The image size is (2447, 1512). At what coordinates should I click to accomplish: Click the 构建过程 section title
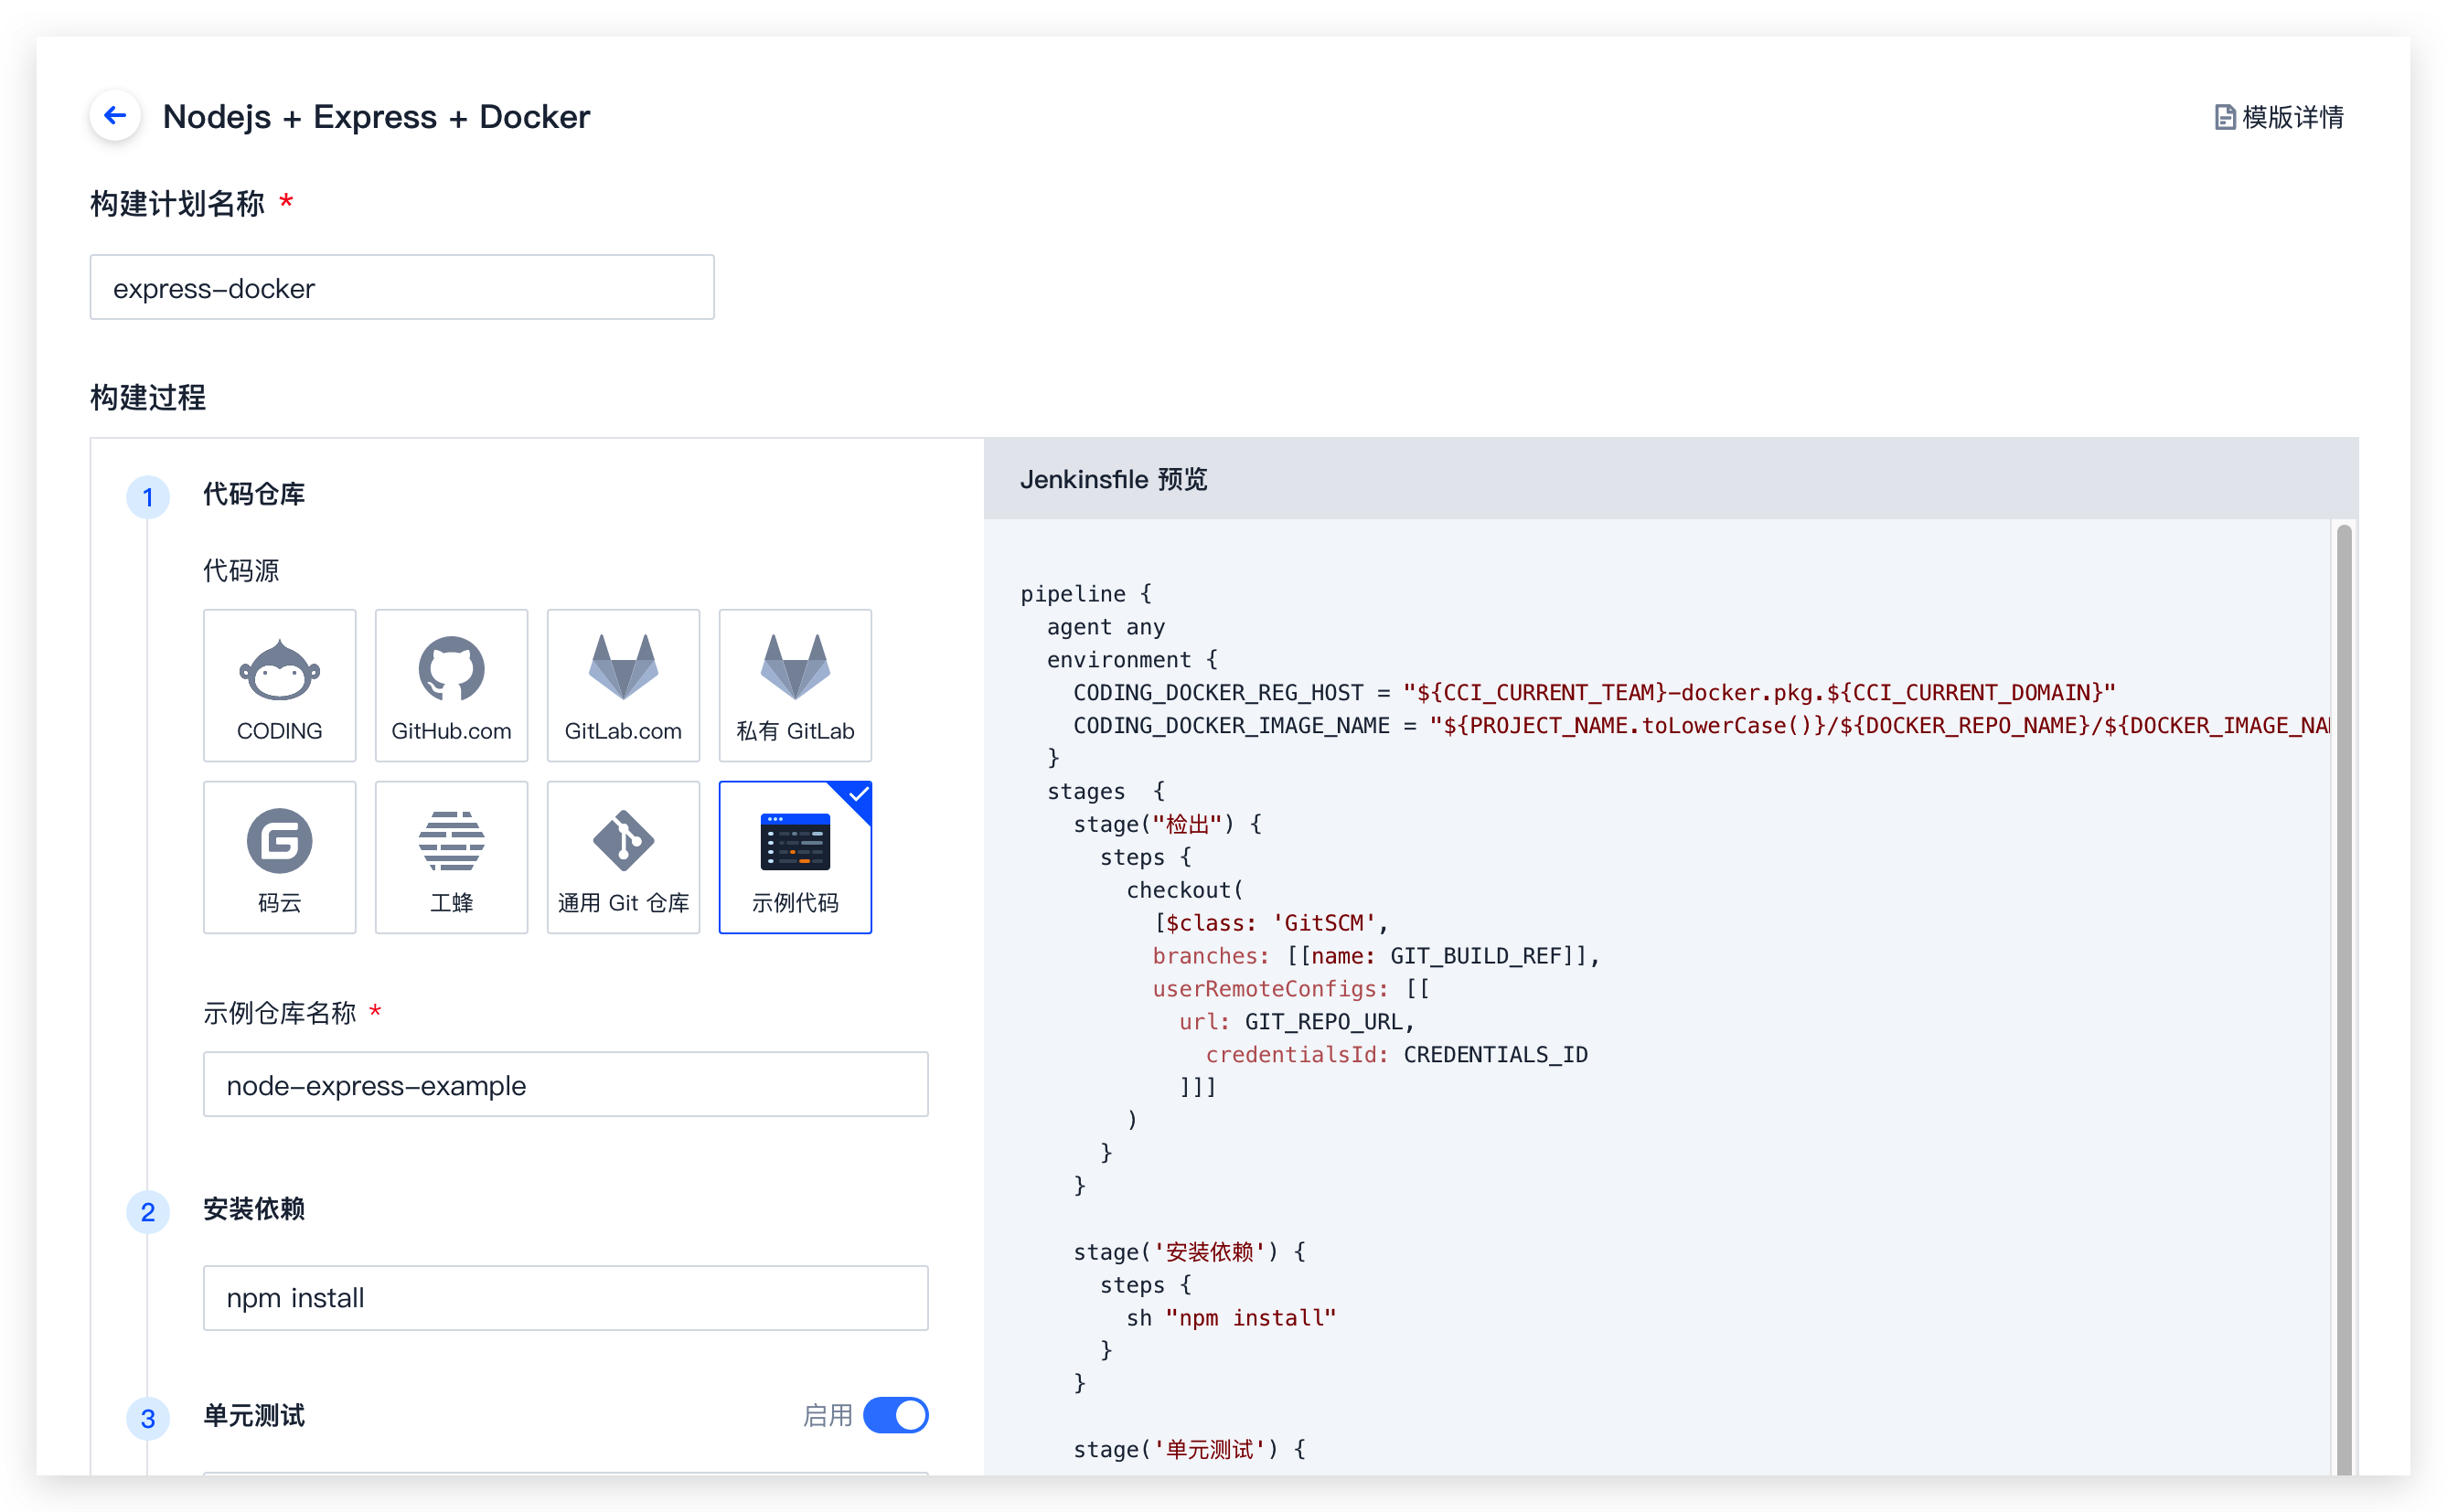[148, 398]
